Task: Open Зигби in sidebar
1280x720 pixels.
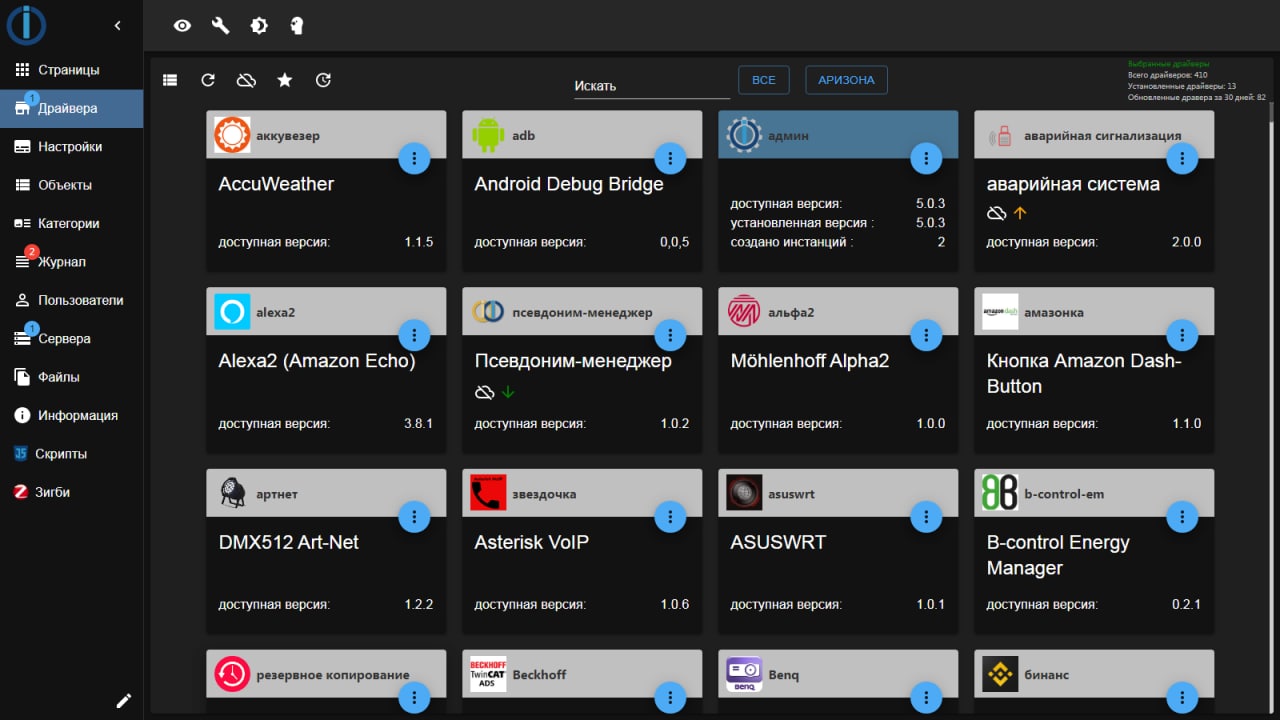Action: click(x=71, y=492)
